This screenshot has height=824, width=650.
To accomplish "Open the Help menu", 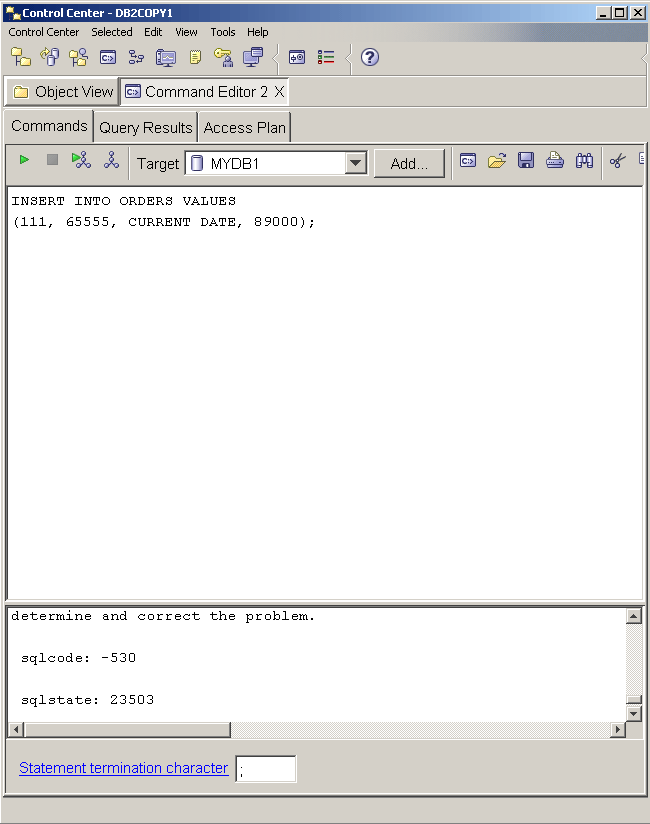I will [257, 32].
